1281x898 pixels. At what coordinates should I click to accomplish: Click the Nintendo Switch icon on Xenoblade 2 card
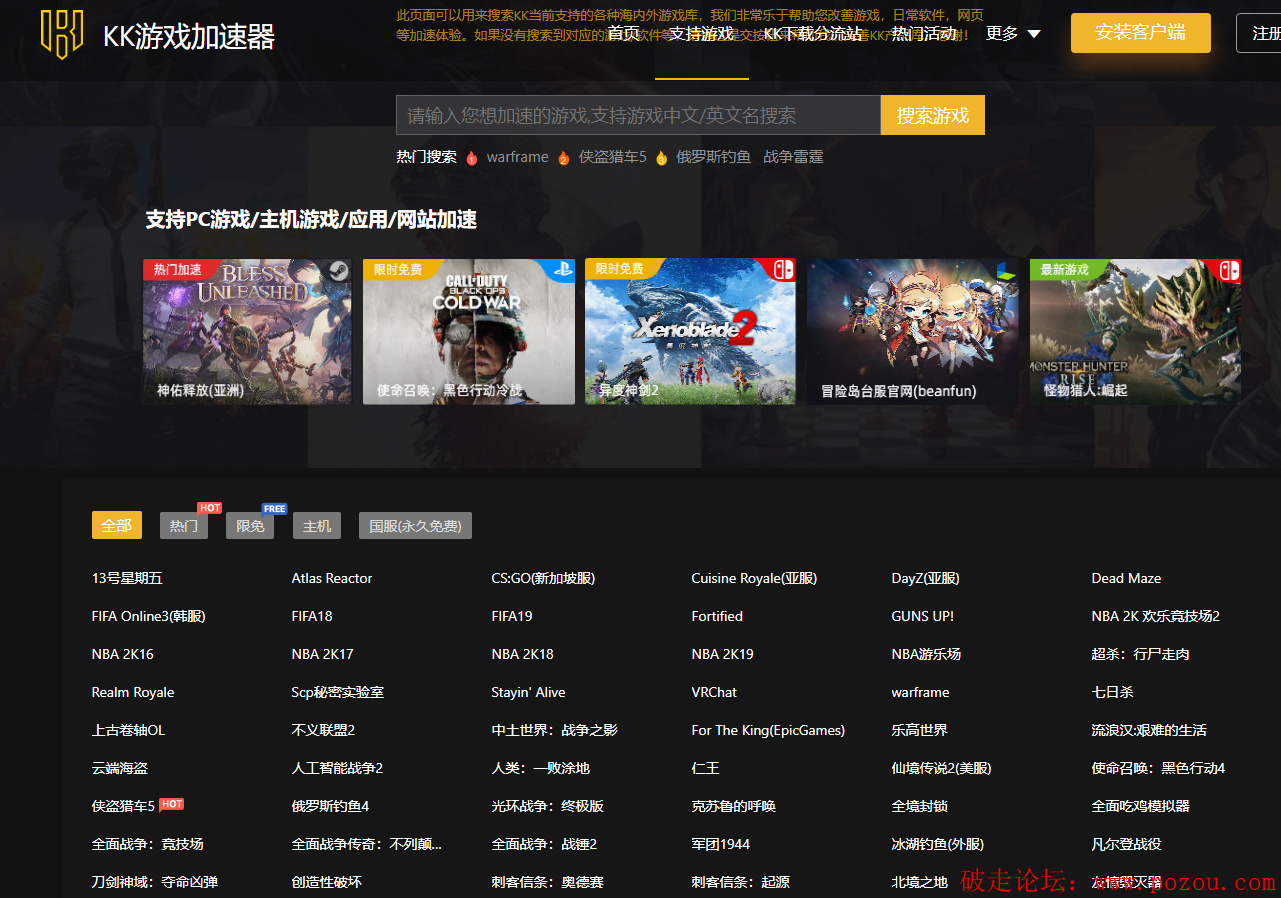coord(783,270)
